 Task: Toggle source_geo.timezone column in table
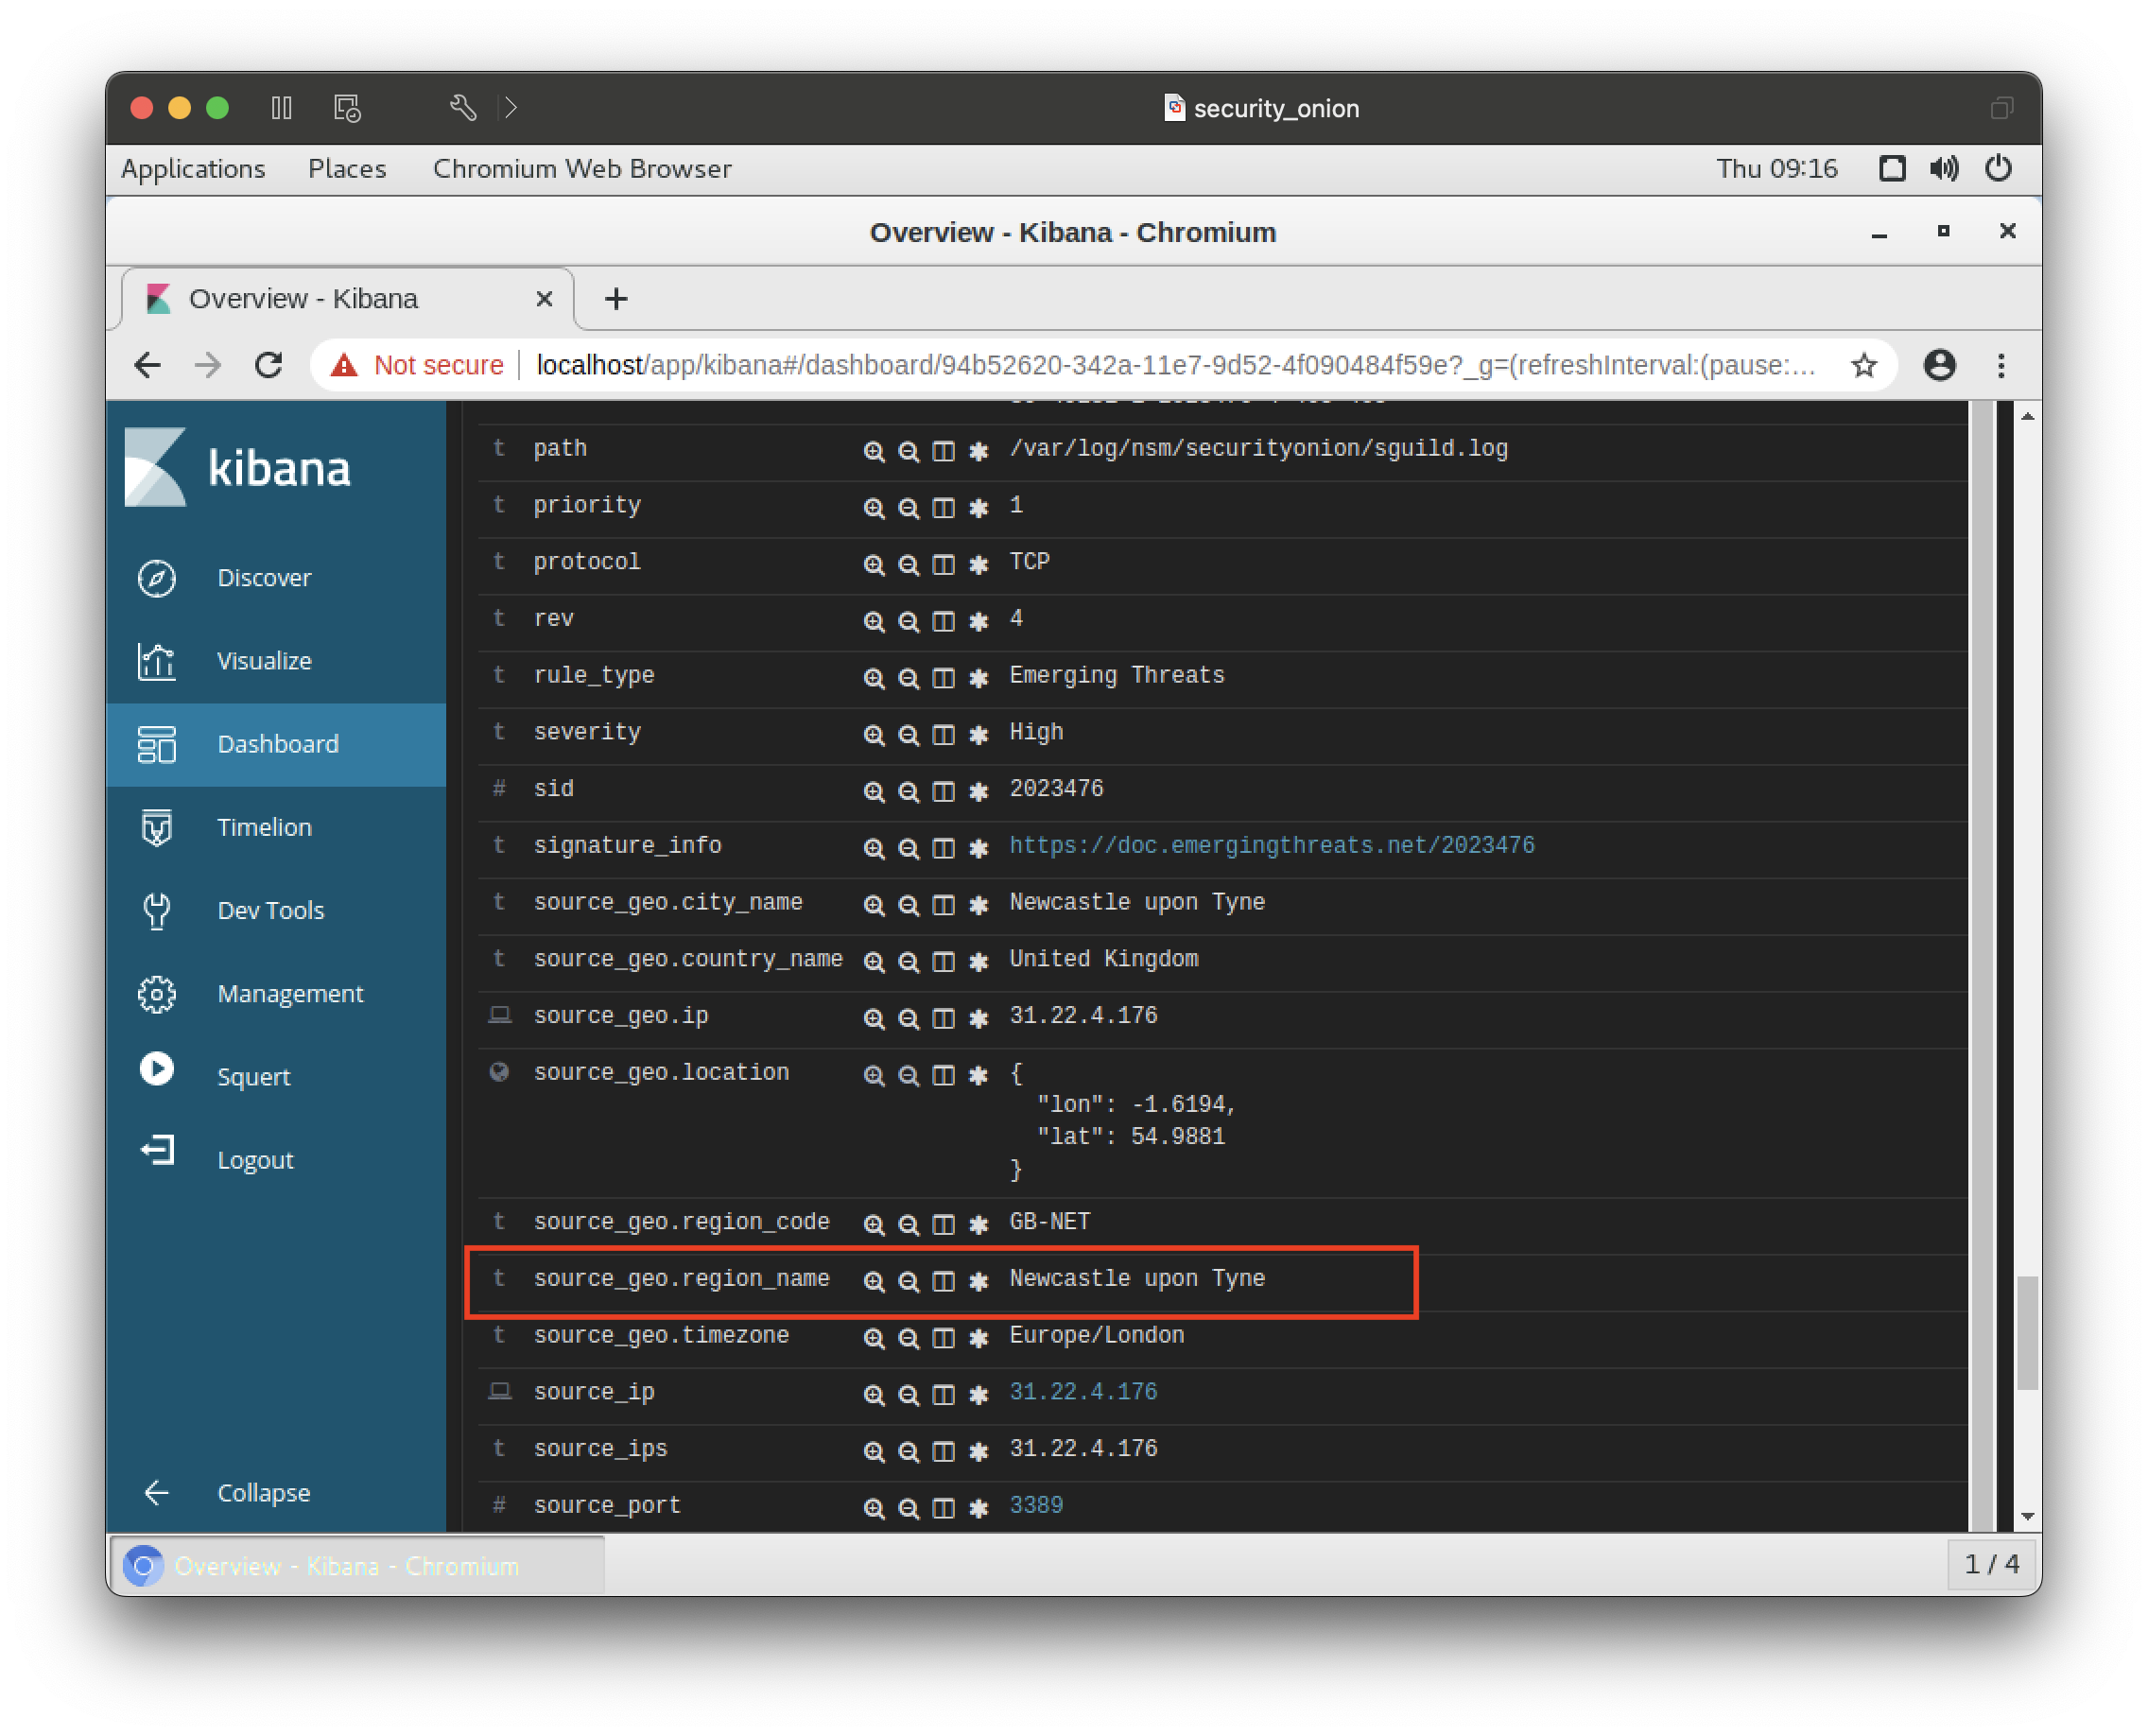pyautogui.click(x=943, y=1338)
